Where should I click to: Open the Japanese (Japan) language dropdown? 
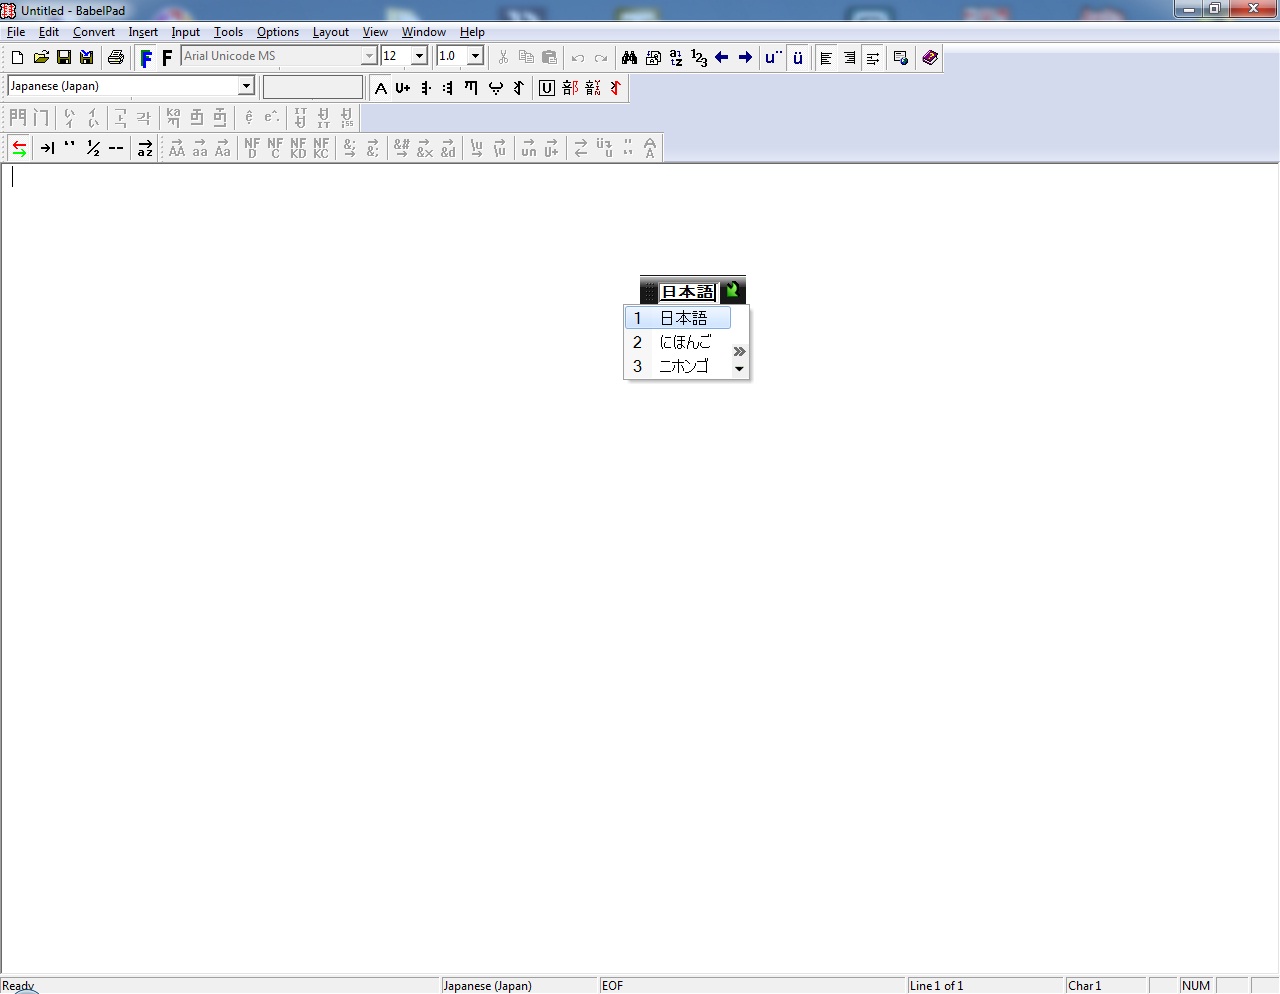pyautogui.click(x=246, y=86)
